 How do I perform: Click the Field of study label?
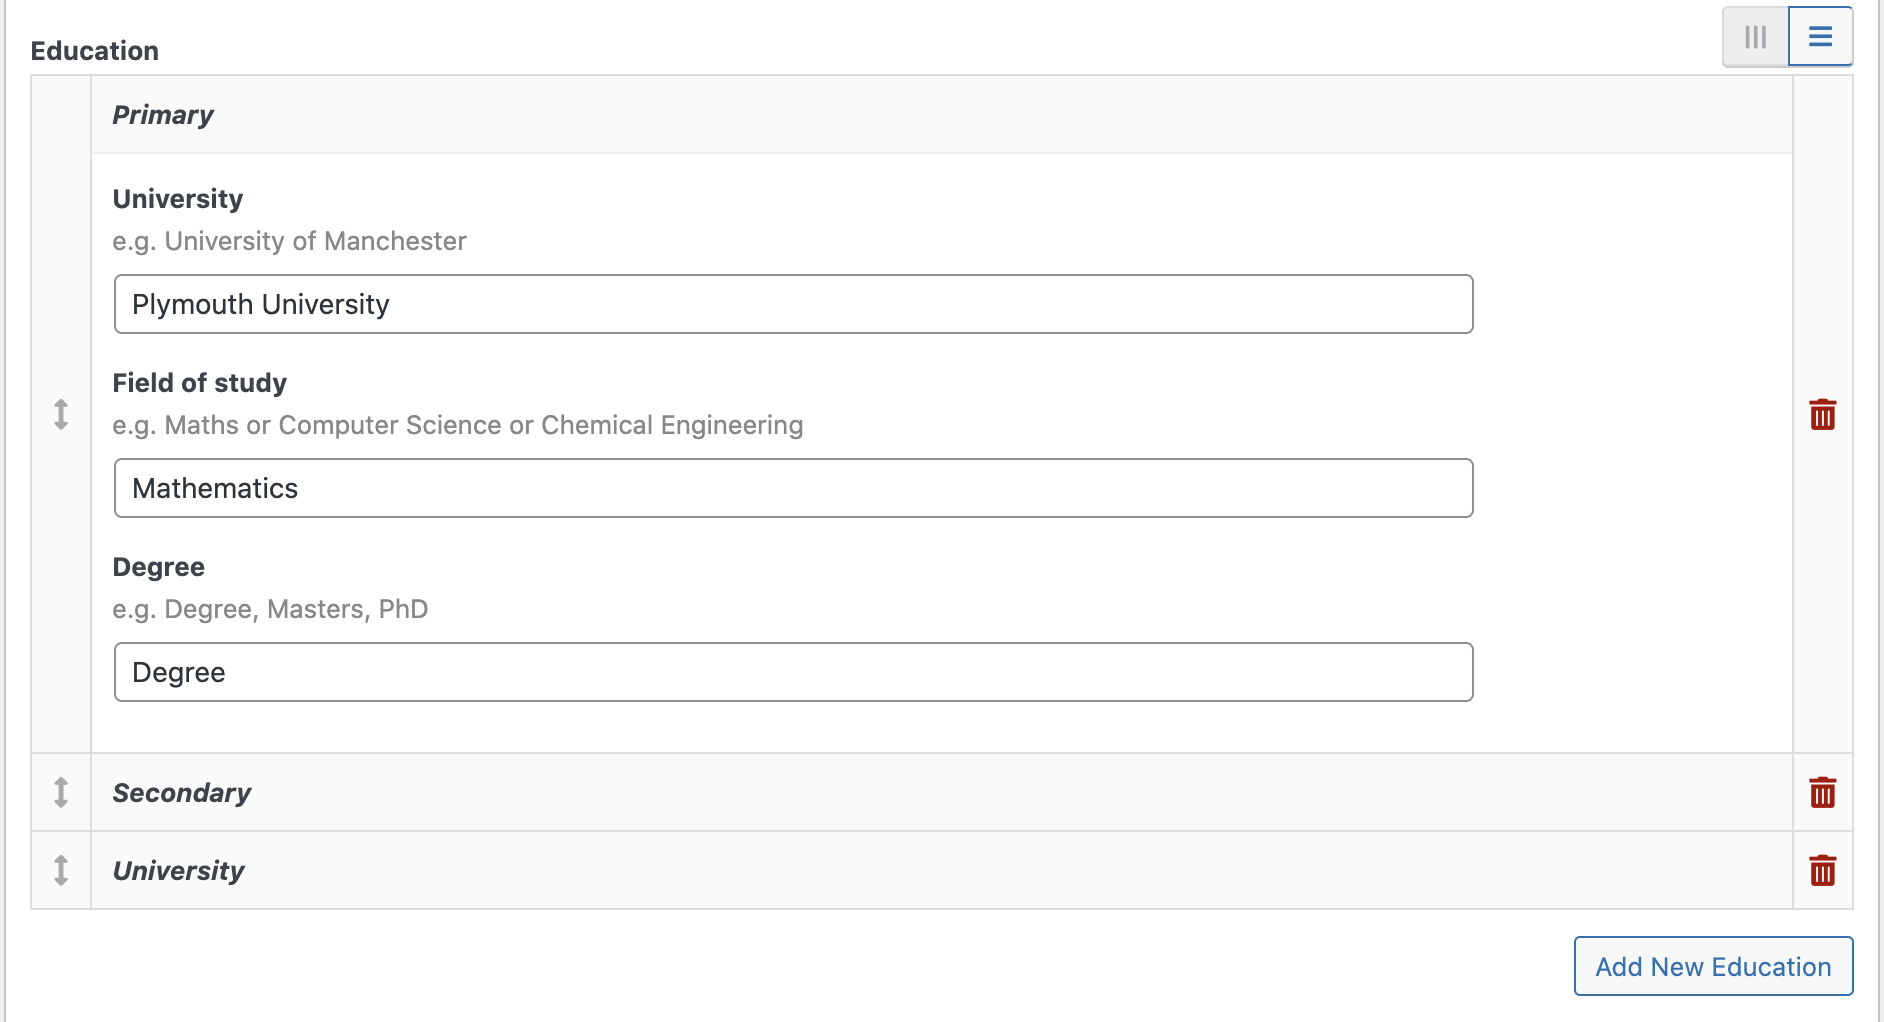click(x=200, y=383)
